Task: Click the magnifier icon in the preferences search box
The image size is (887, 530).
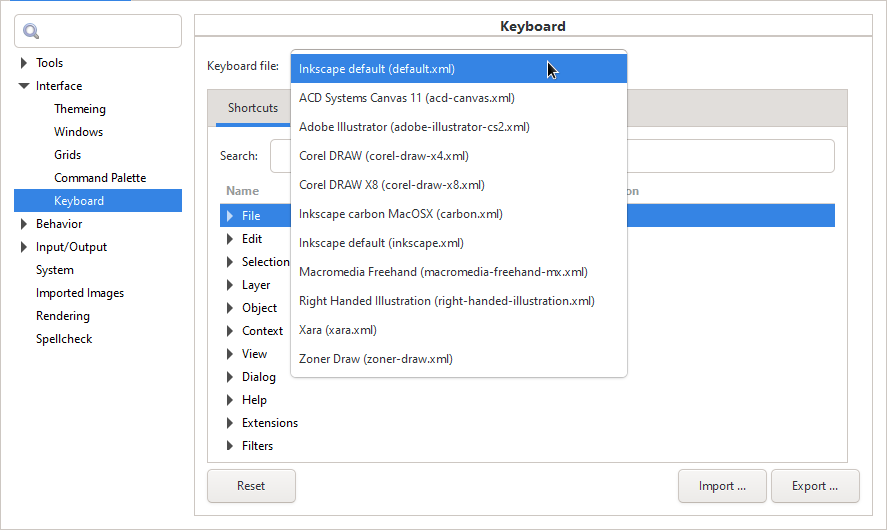Action: [x=31, y=31]
